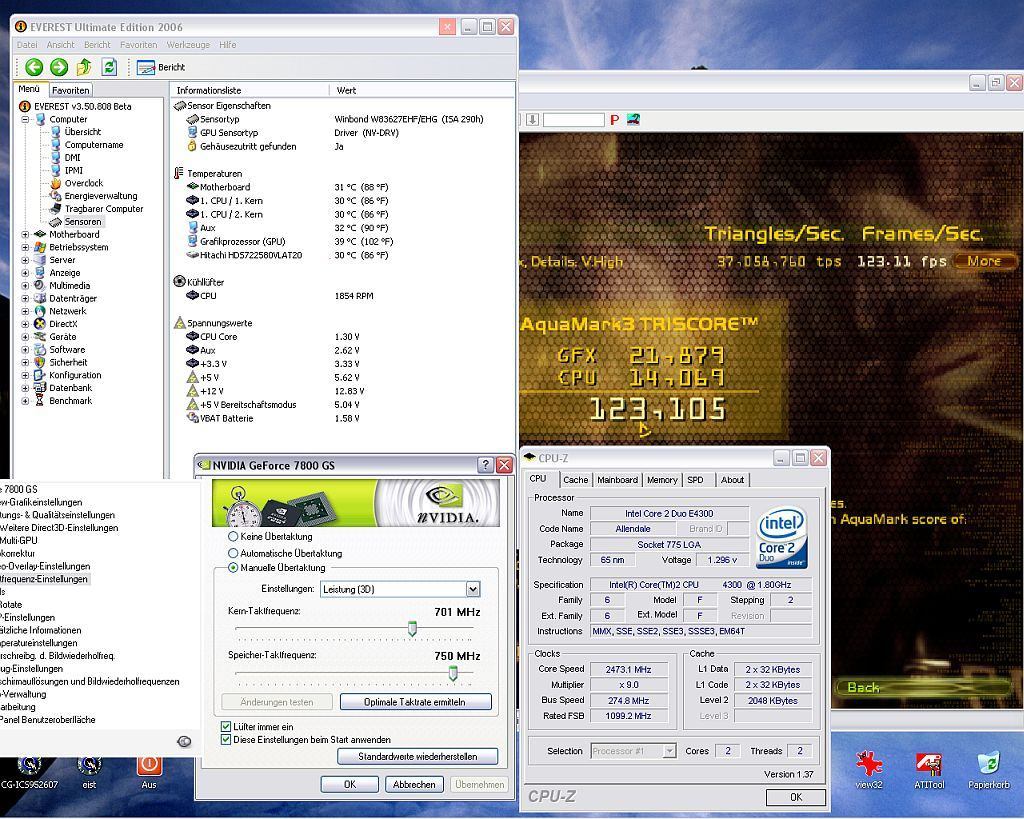Image resolution: width=1024 pixels, height=819 pixels.
Task: Click the toolbar input field in AquaMark window
Action: (573, 120)
